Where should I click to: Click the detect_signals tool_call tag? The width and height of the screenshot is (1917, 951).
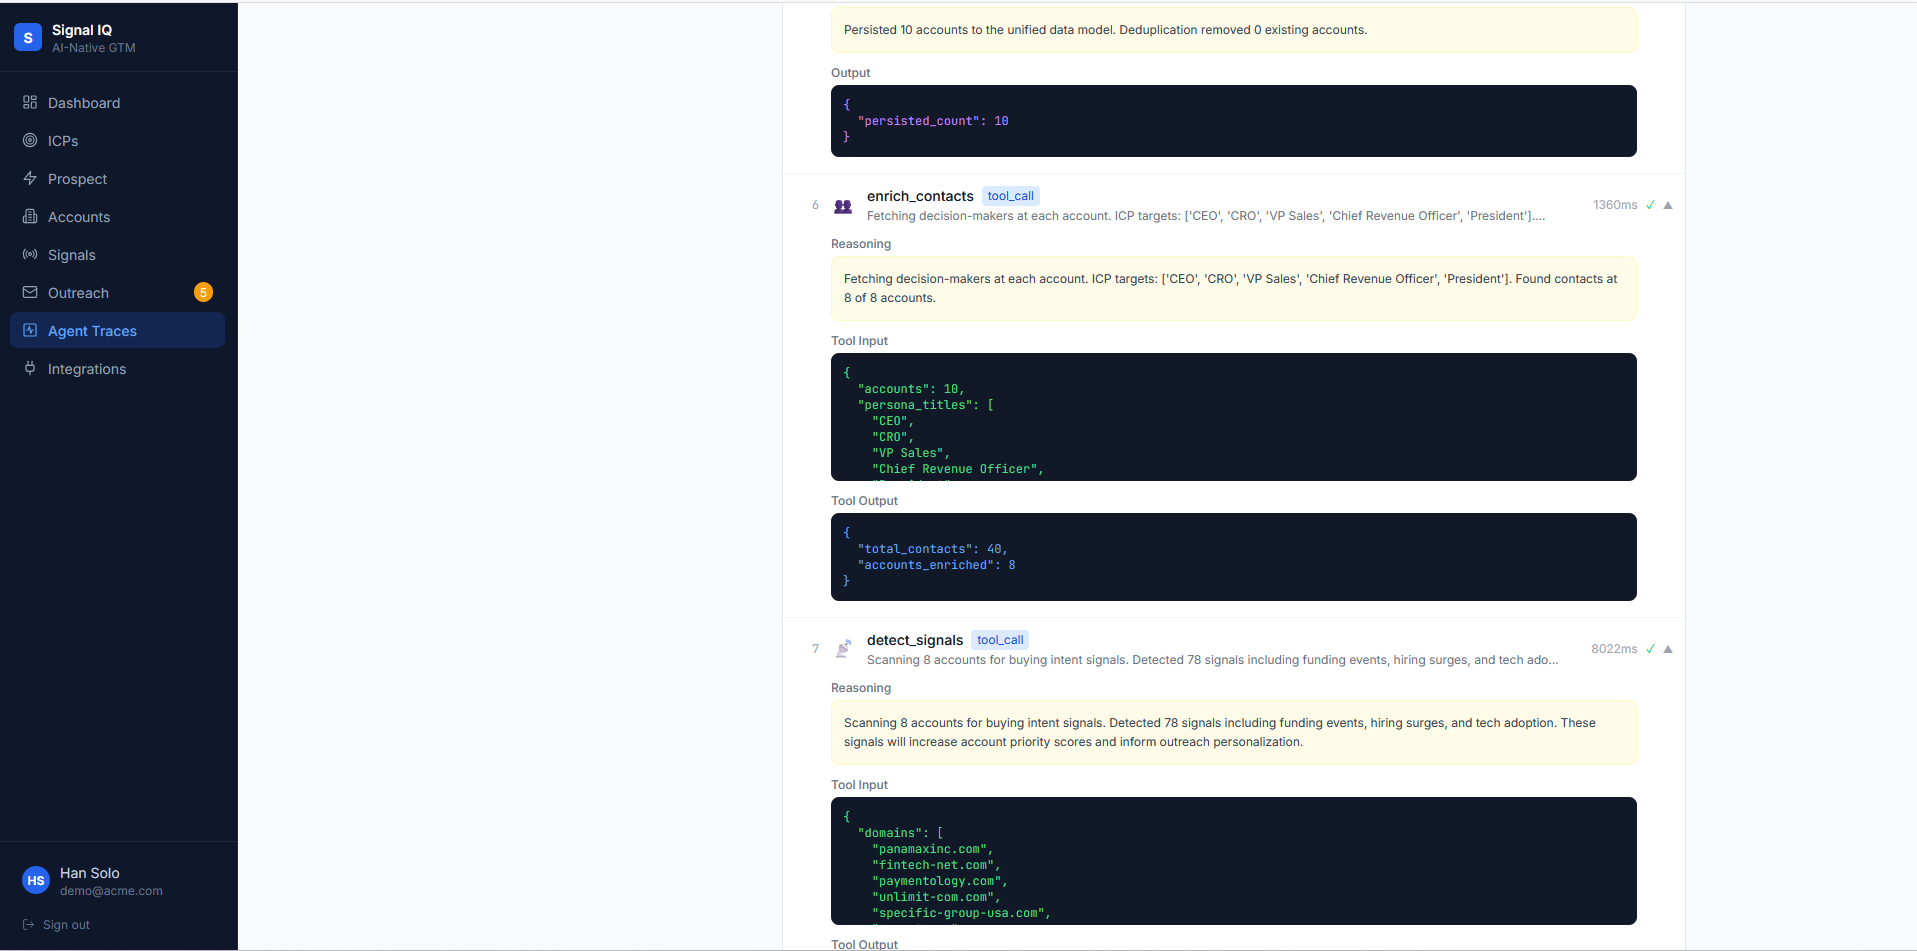click(x=1000, y=640)
